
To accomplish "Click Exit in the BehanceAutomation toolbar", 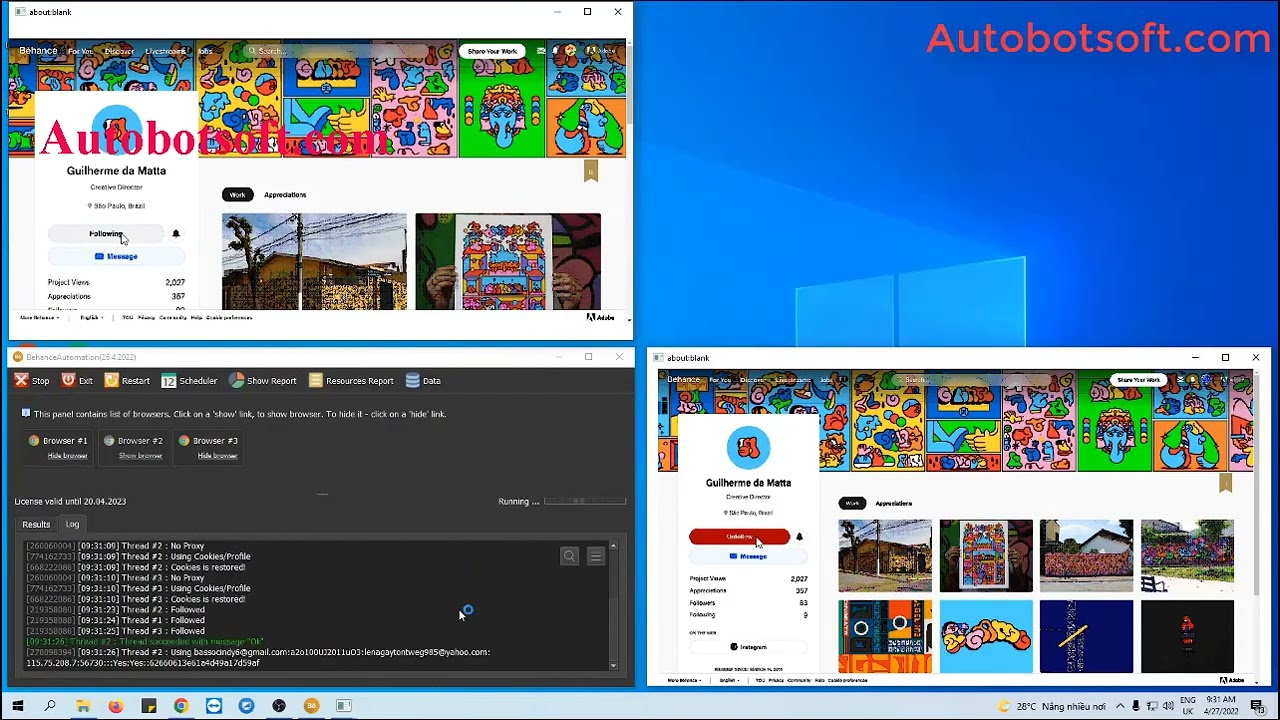I will click(77, 381).
